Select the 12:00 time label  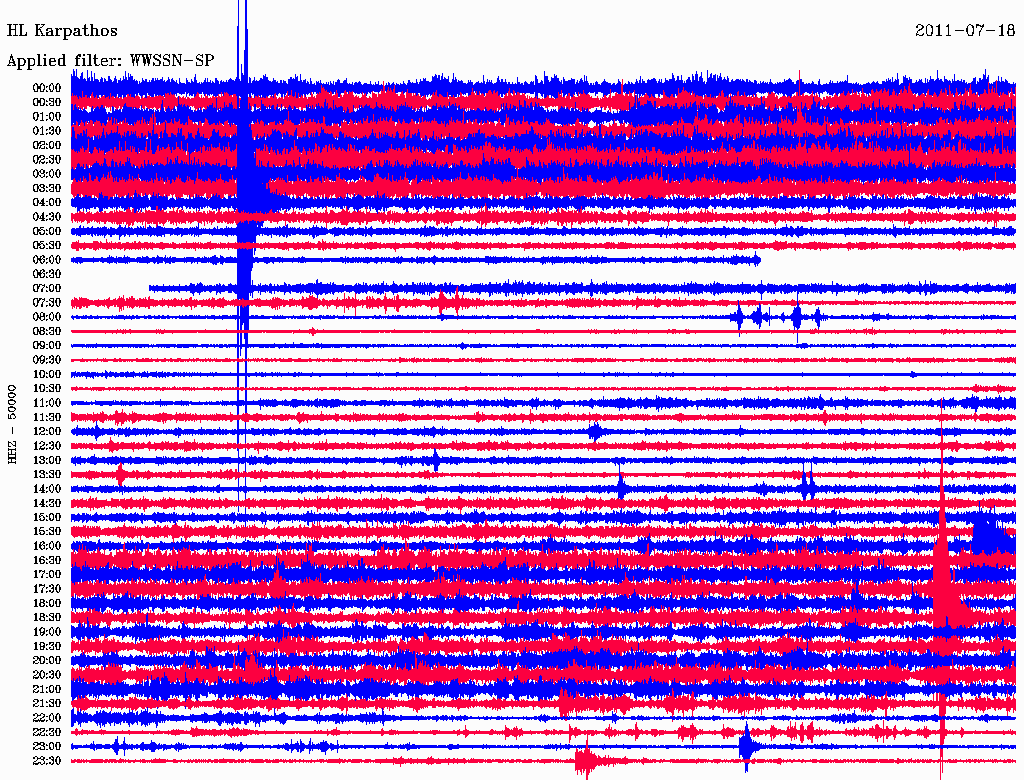click(47, 431)
